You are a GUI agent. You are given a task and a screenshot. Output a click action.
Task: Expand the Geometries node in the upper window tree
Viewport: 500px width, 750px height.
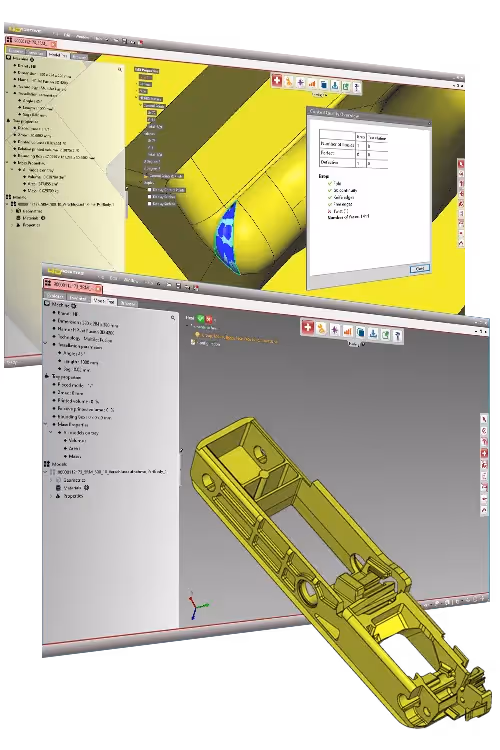tap(13, 210)
